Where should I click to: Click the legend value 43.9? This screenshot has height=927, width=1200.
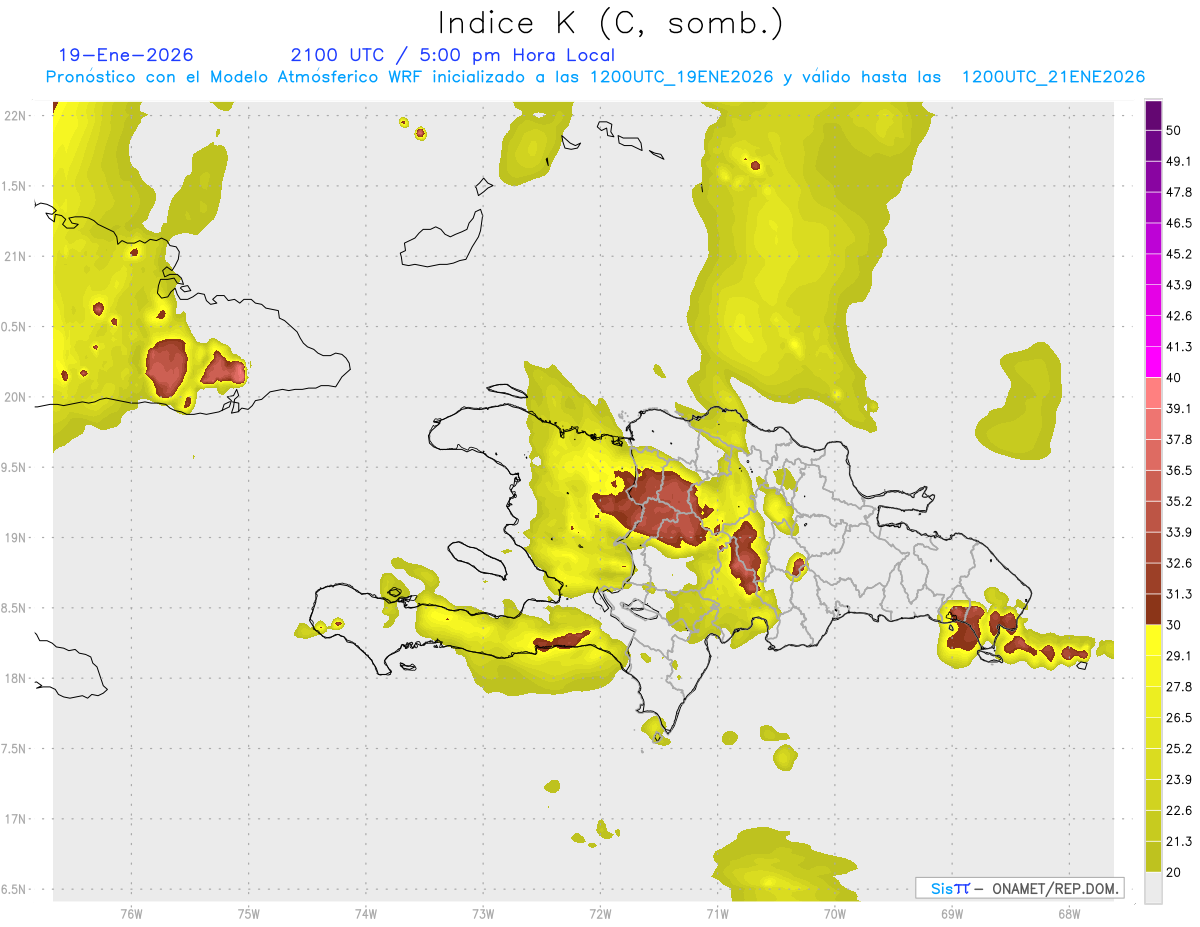pos(1178,285)
